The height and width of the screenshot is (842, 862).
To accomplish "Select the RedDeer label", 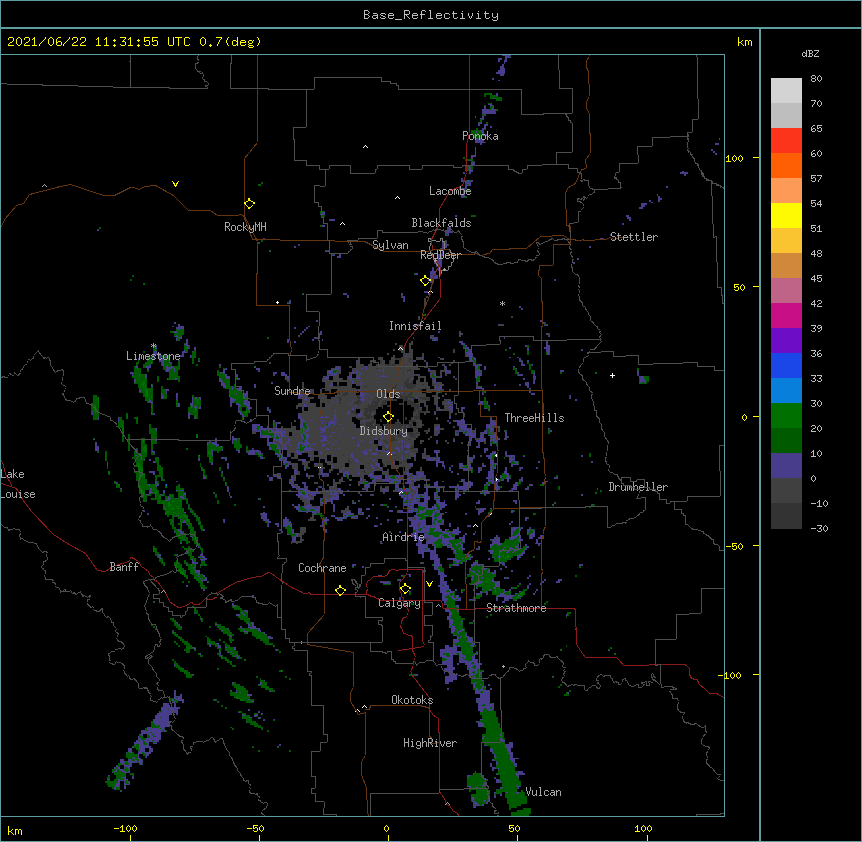I will (440, 255).
